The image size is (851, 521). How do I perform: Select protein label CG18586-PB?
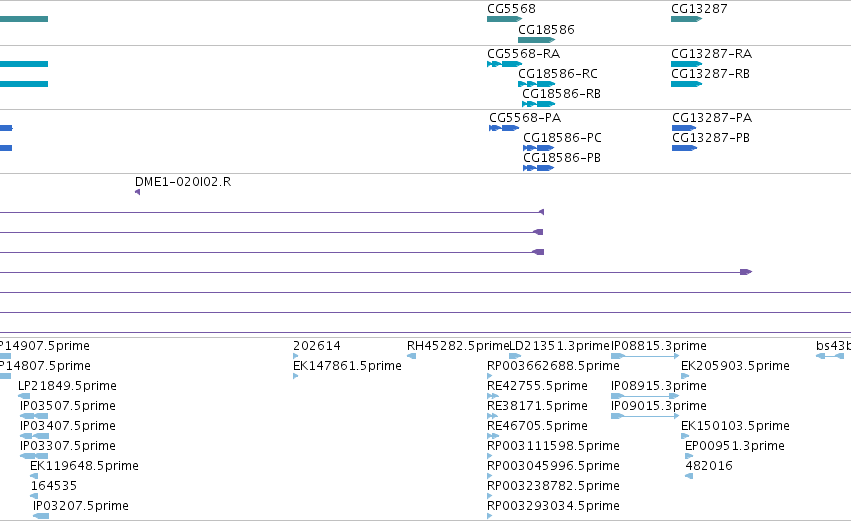[562, 158]
